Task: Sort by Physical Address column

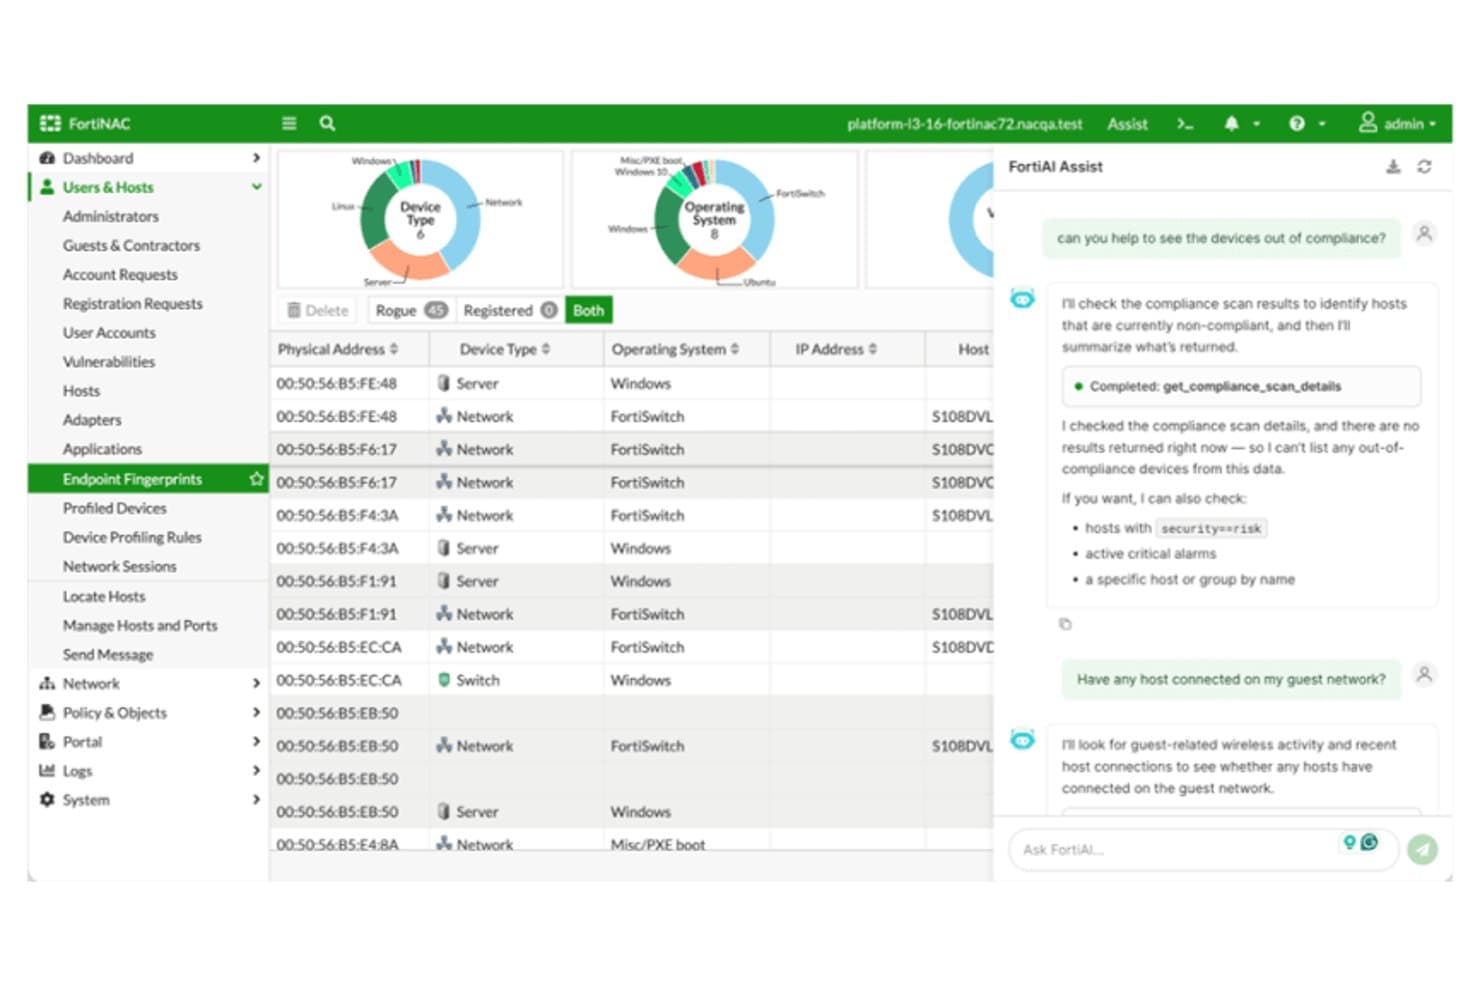Action: [x=338, y=349]
